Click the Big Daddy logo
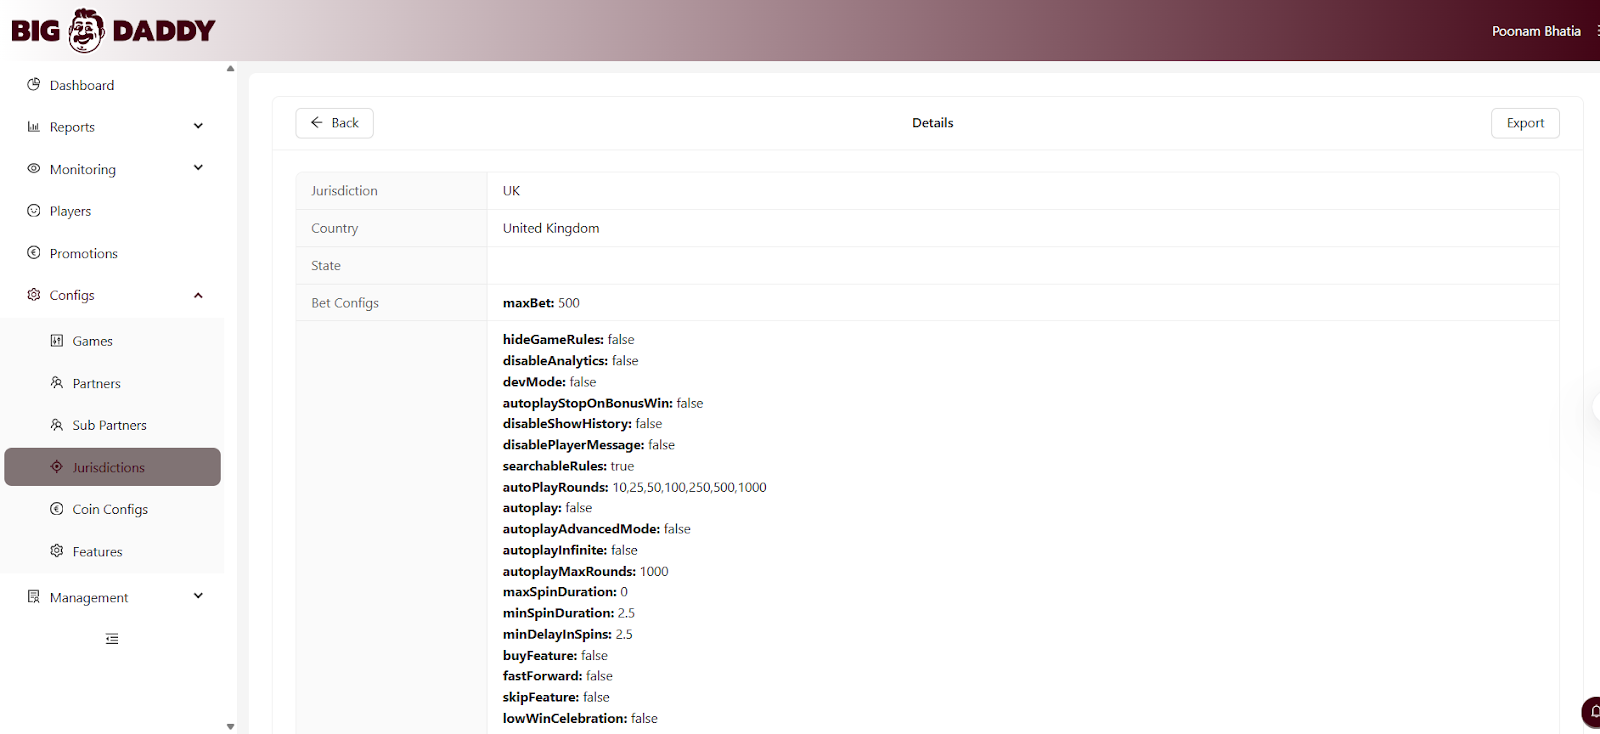Screen dimensions: 1600x734 pos(113,30)
